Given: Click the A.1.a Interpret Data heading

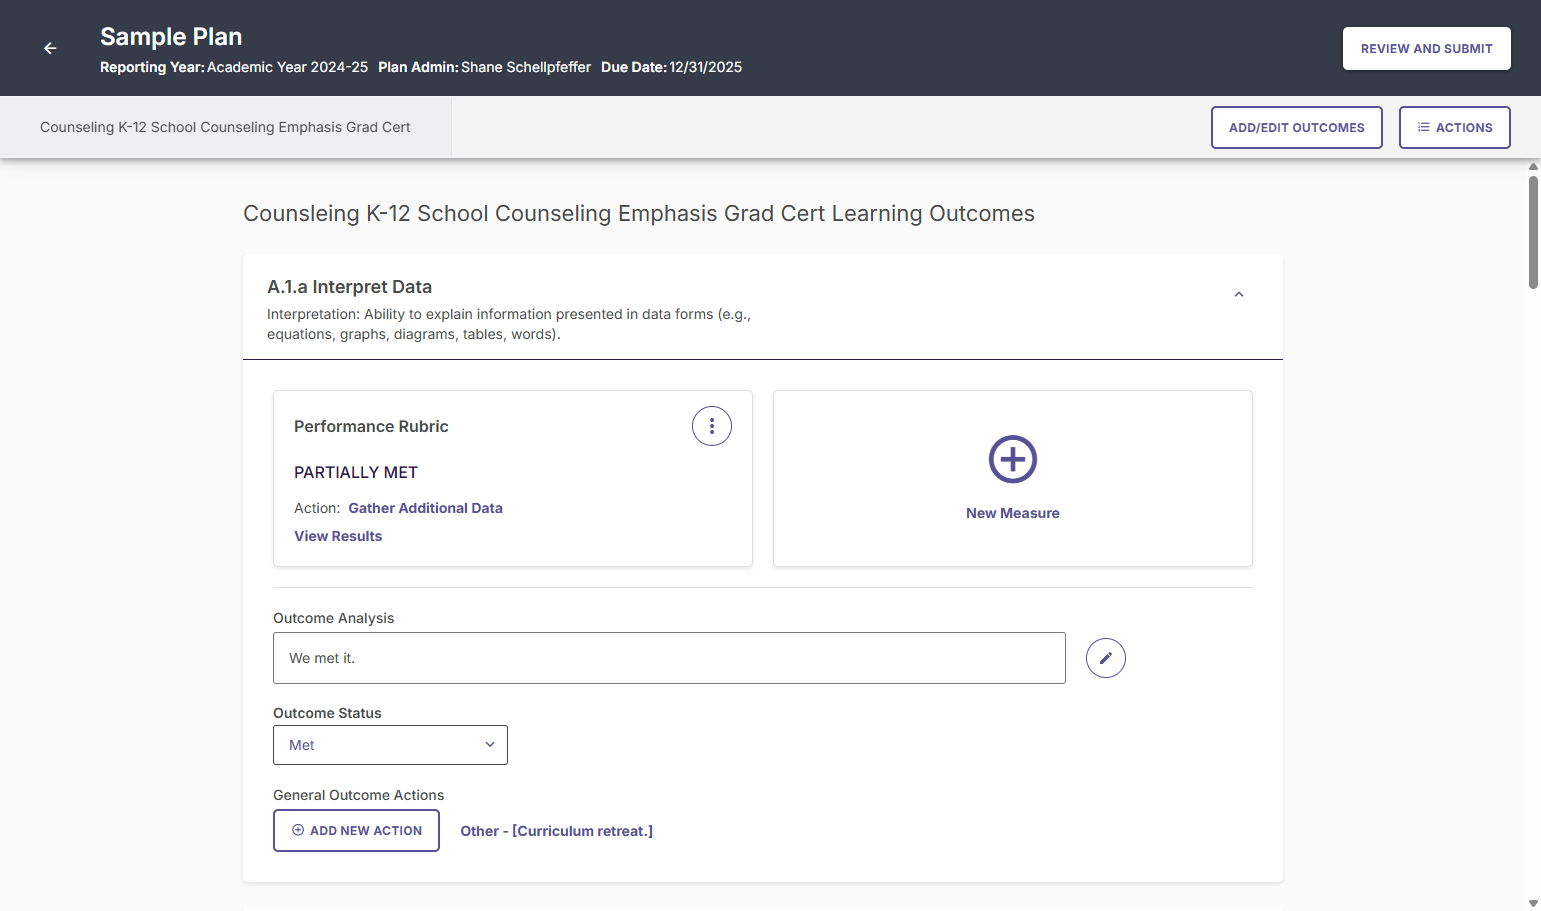Looking at the screenshot, I should click(349, 287).
